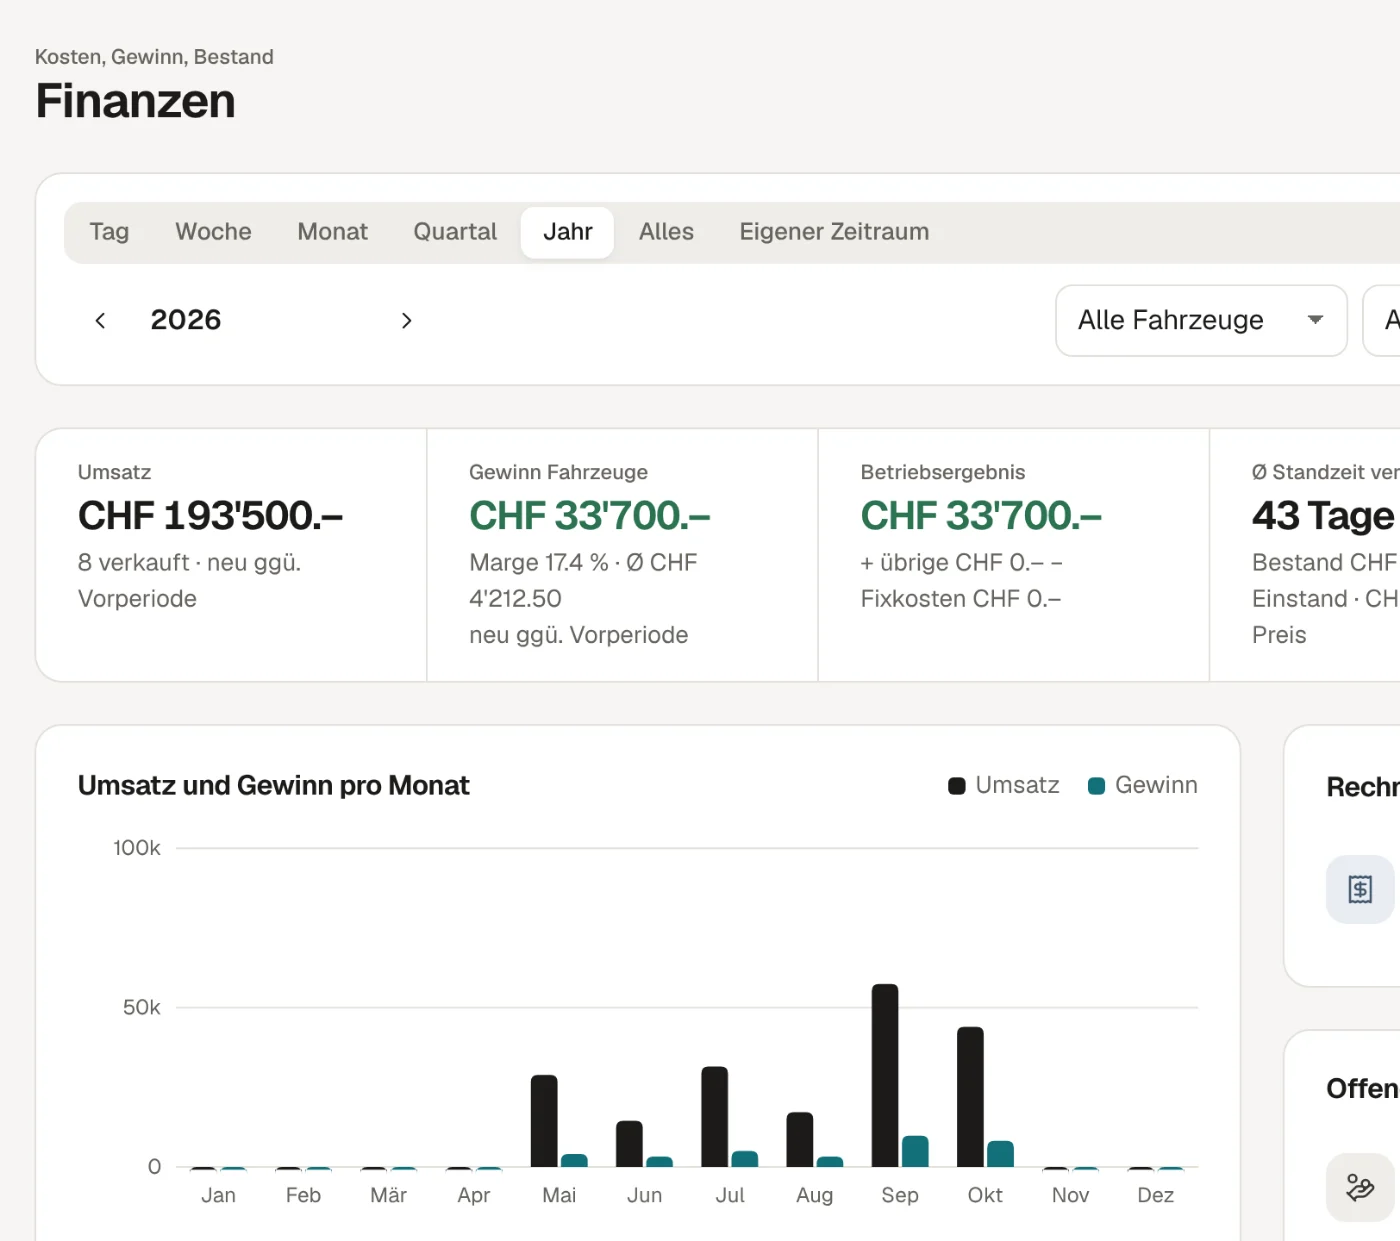Click the Oktober Gewinn teal bar
1400x1241 pixels.
[x=1000, y=1154]
